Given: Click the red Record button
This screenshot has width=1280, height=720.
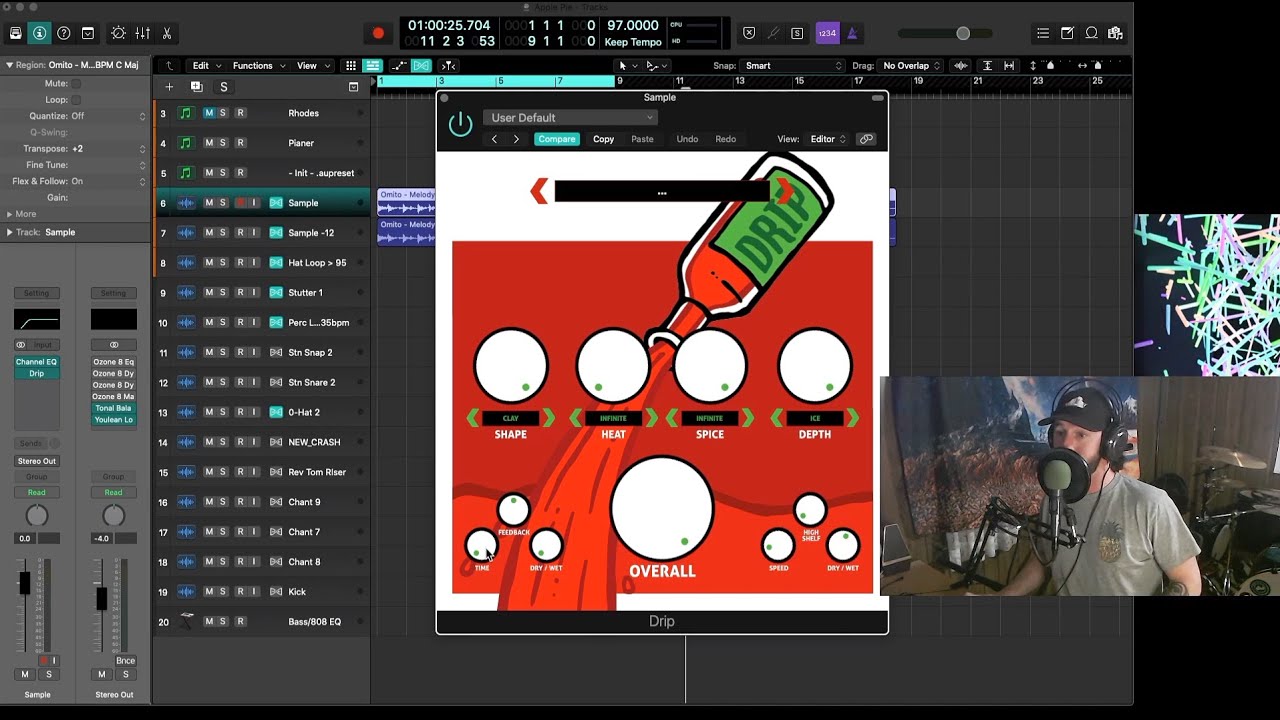Looking at the screenshot, I should point(378,33).
